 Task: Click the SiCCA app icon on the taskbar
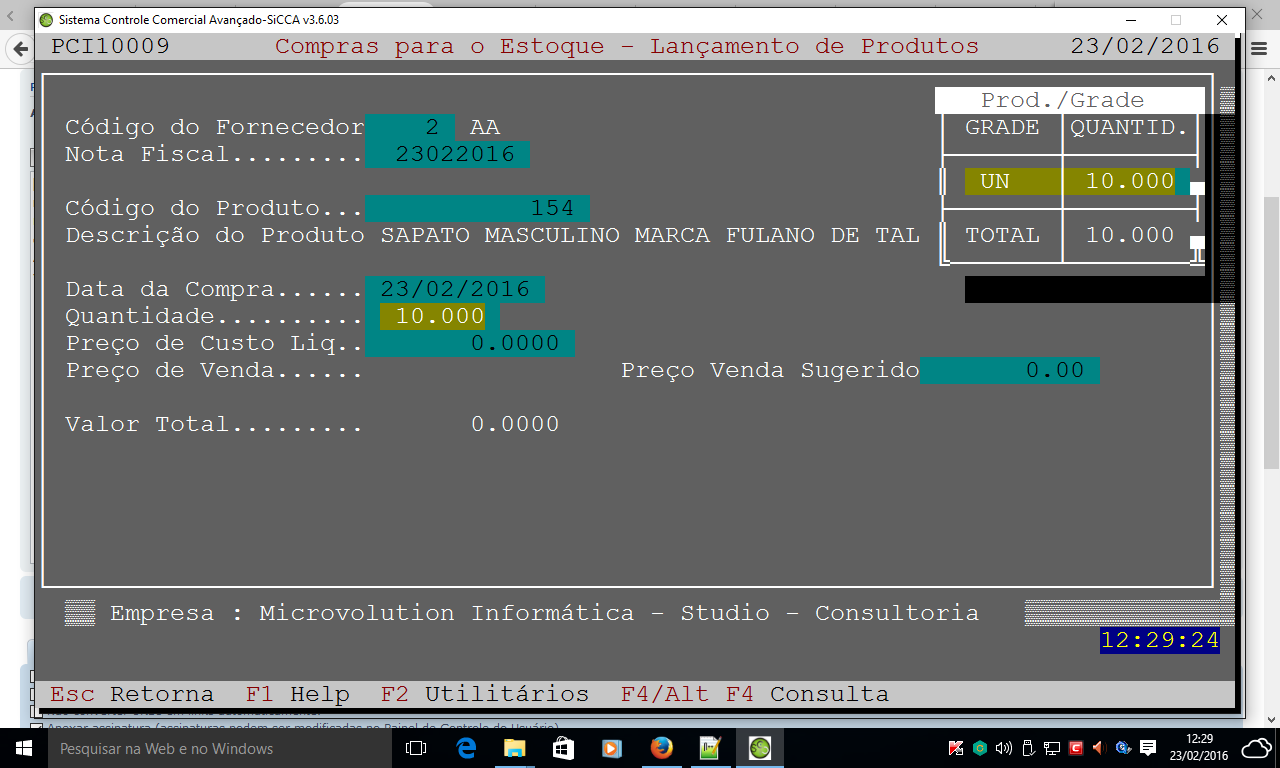point(760,748)
